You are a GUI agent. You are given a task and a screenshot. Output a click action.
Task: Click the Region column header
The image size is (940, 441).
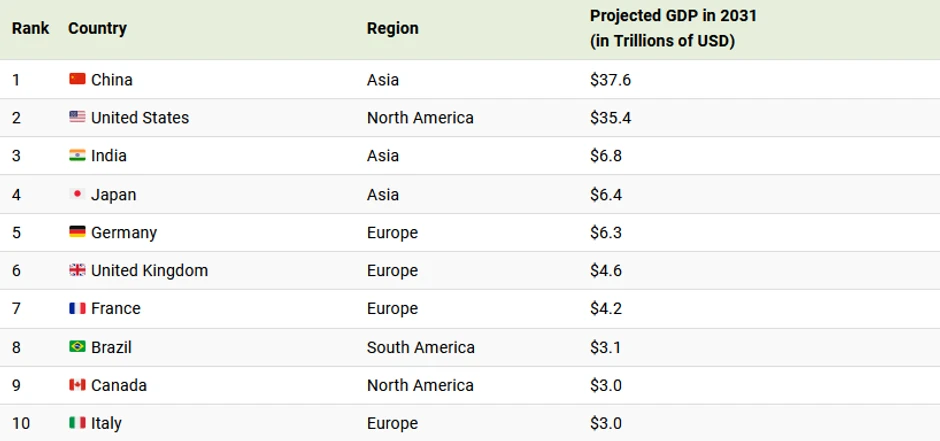click(392, 28)
